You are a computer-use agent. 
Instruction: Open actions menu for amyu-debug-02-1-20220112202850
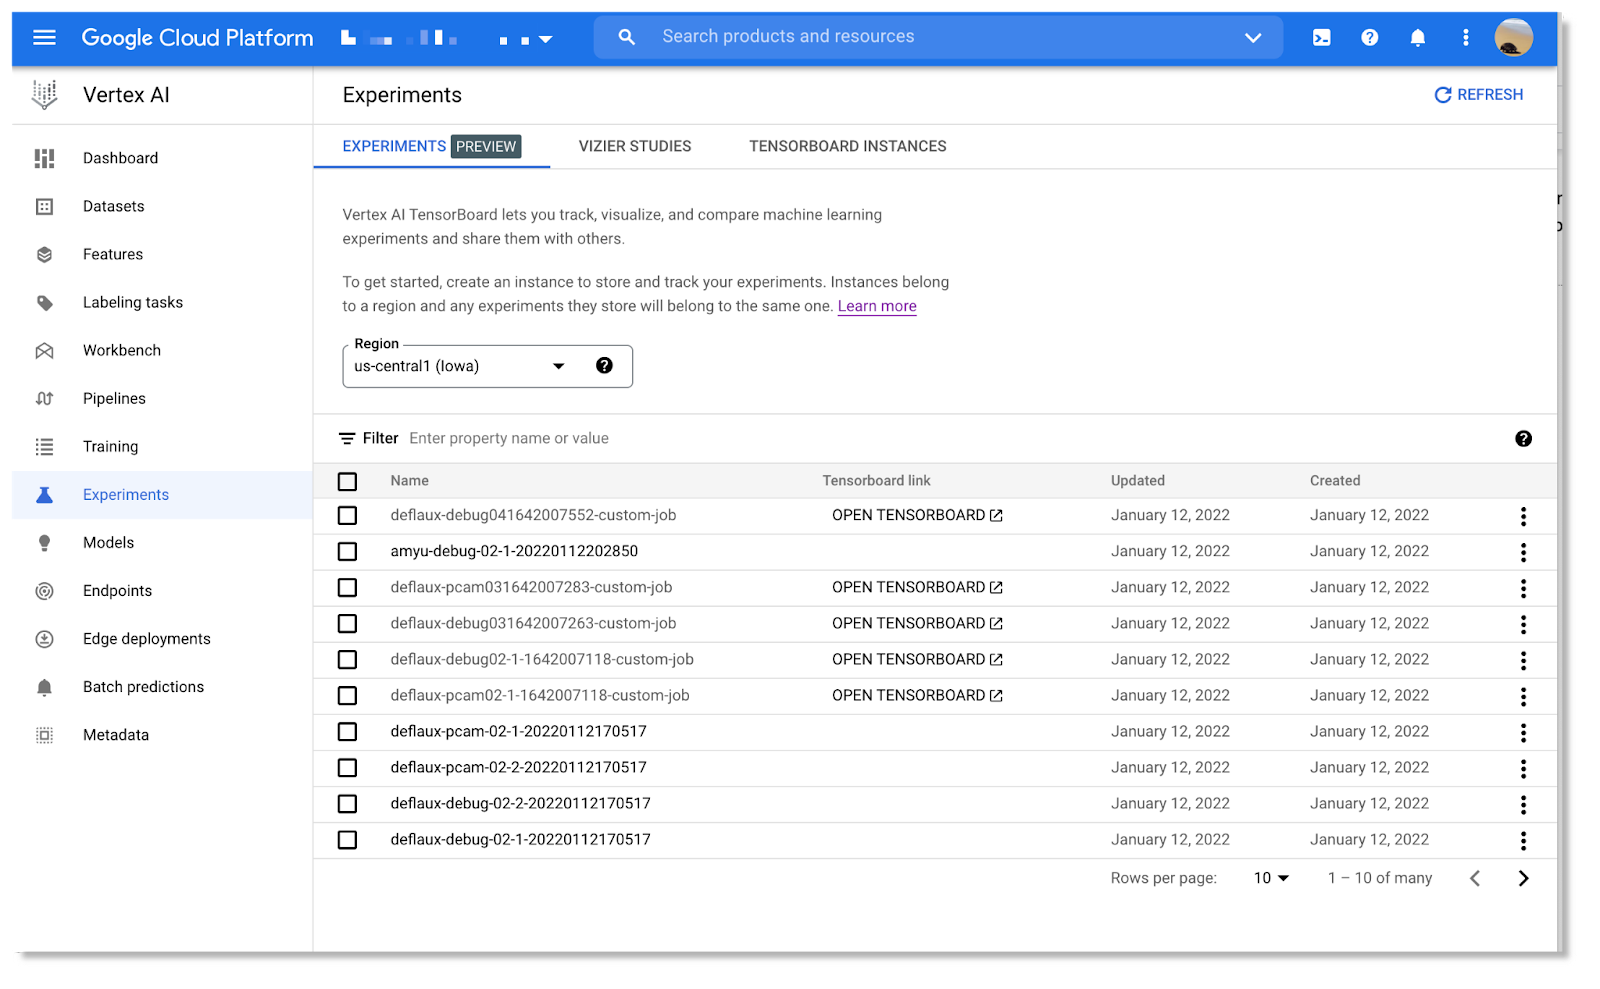(x=1523, y=552)
